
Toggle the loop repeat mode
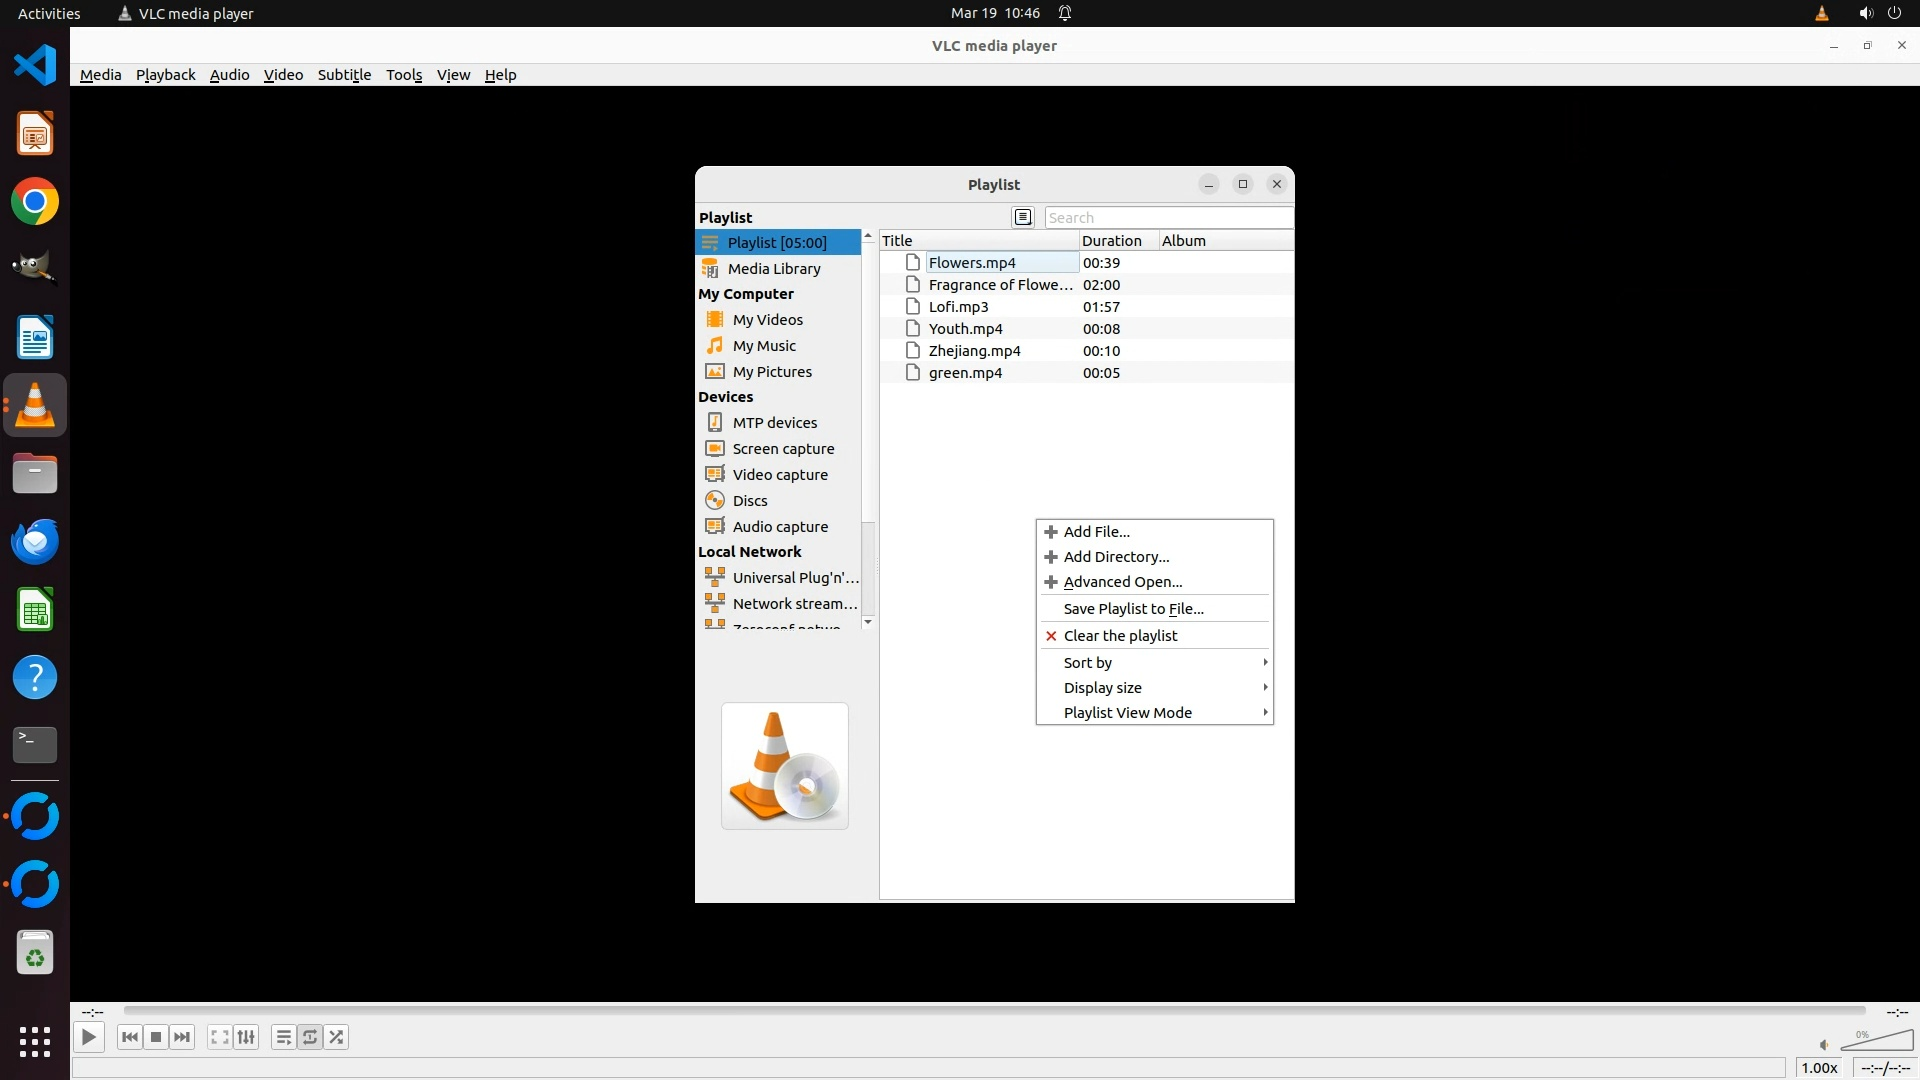(x=310, y=1037)
